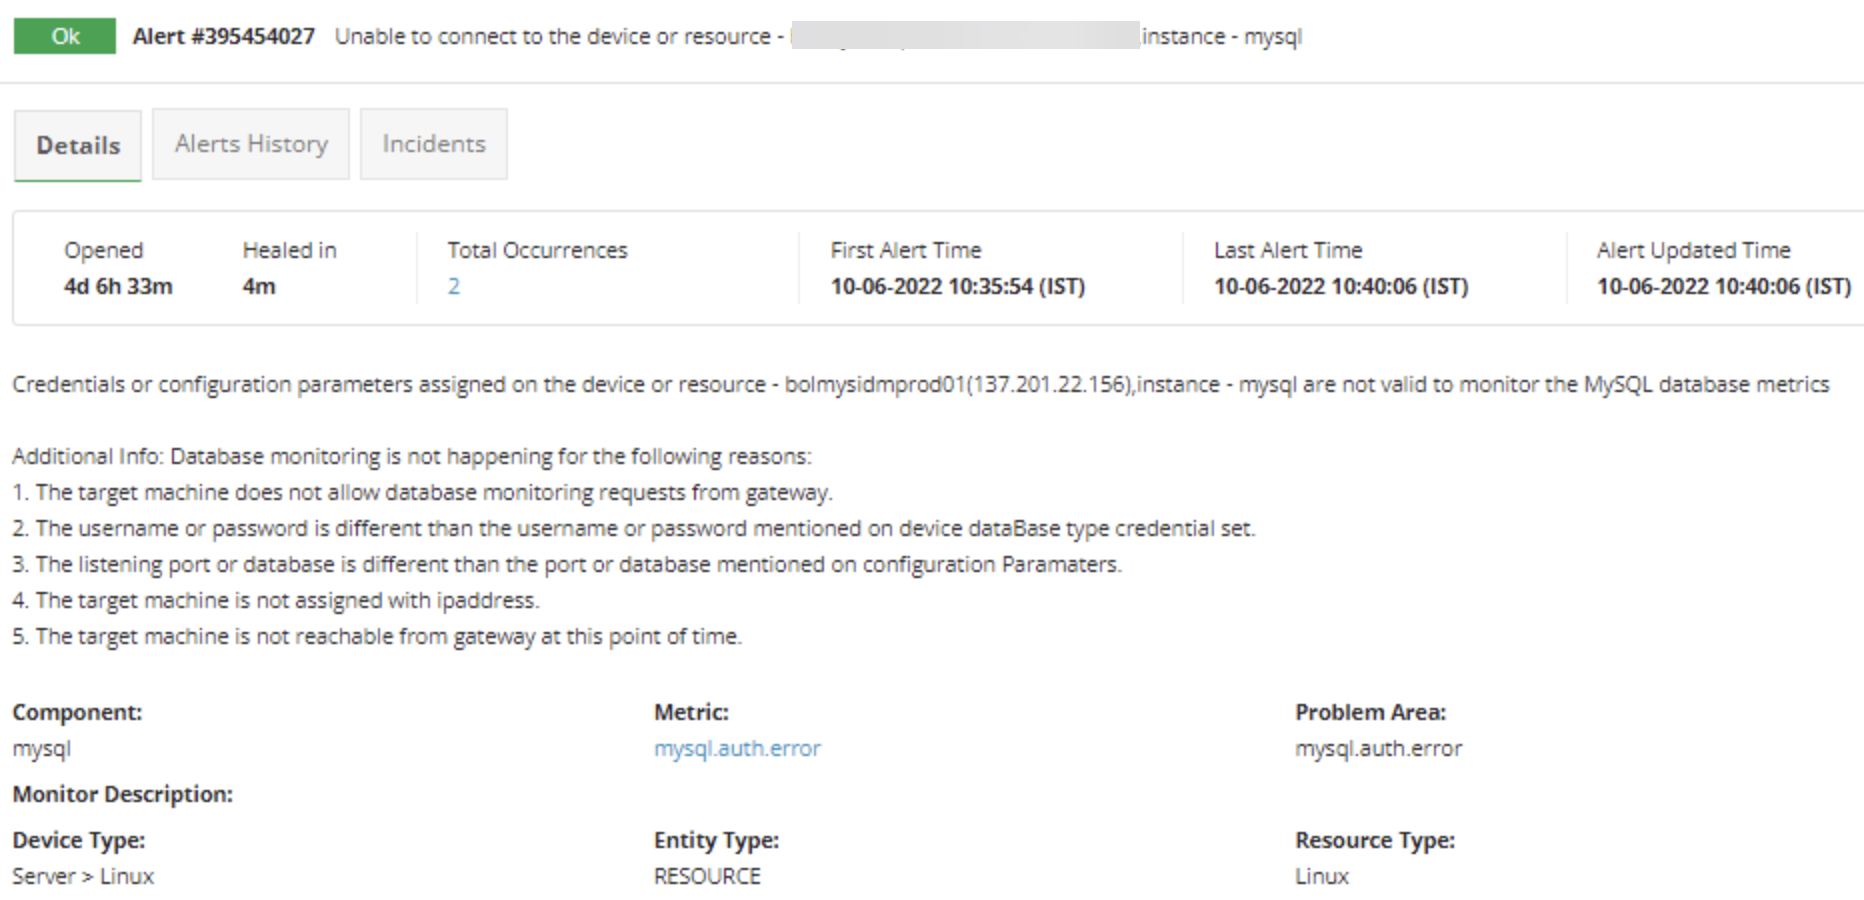
Task: Click the credentials not valid description line
Action: [920, 385]
